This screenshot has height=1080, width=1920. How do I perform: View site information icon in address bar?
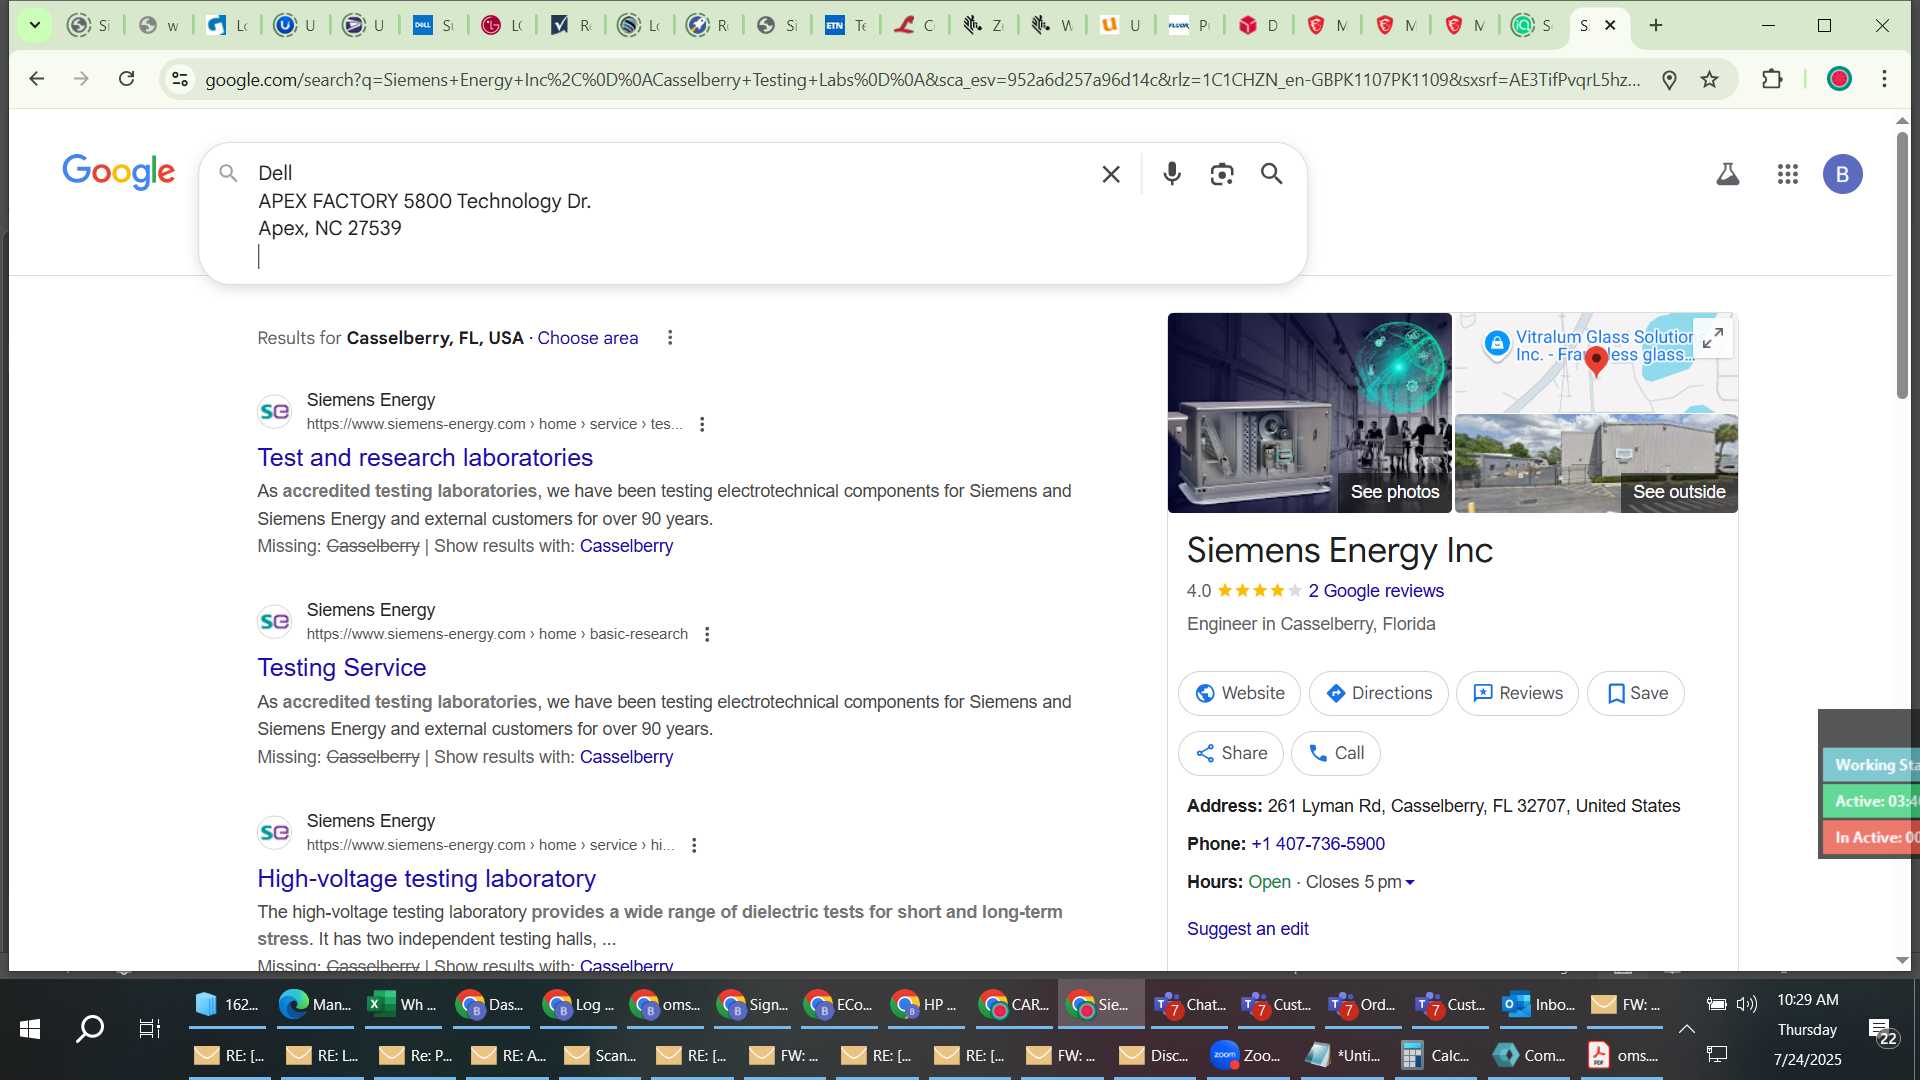[x=180, y=79]
